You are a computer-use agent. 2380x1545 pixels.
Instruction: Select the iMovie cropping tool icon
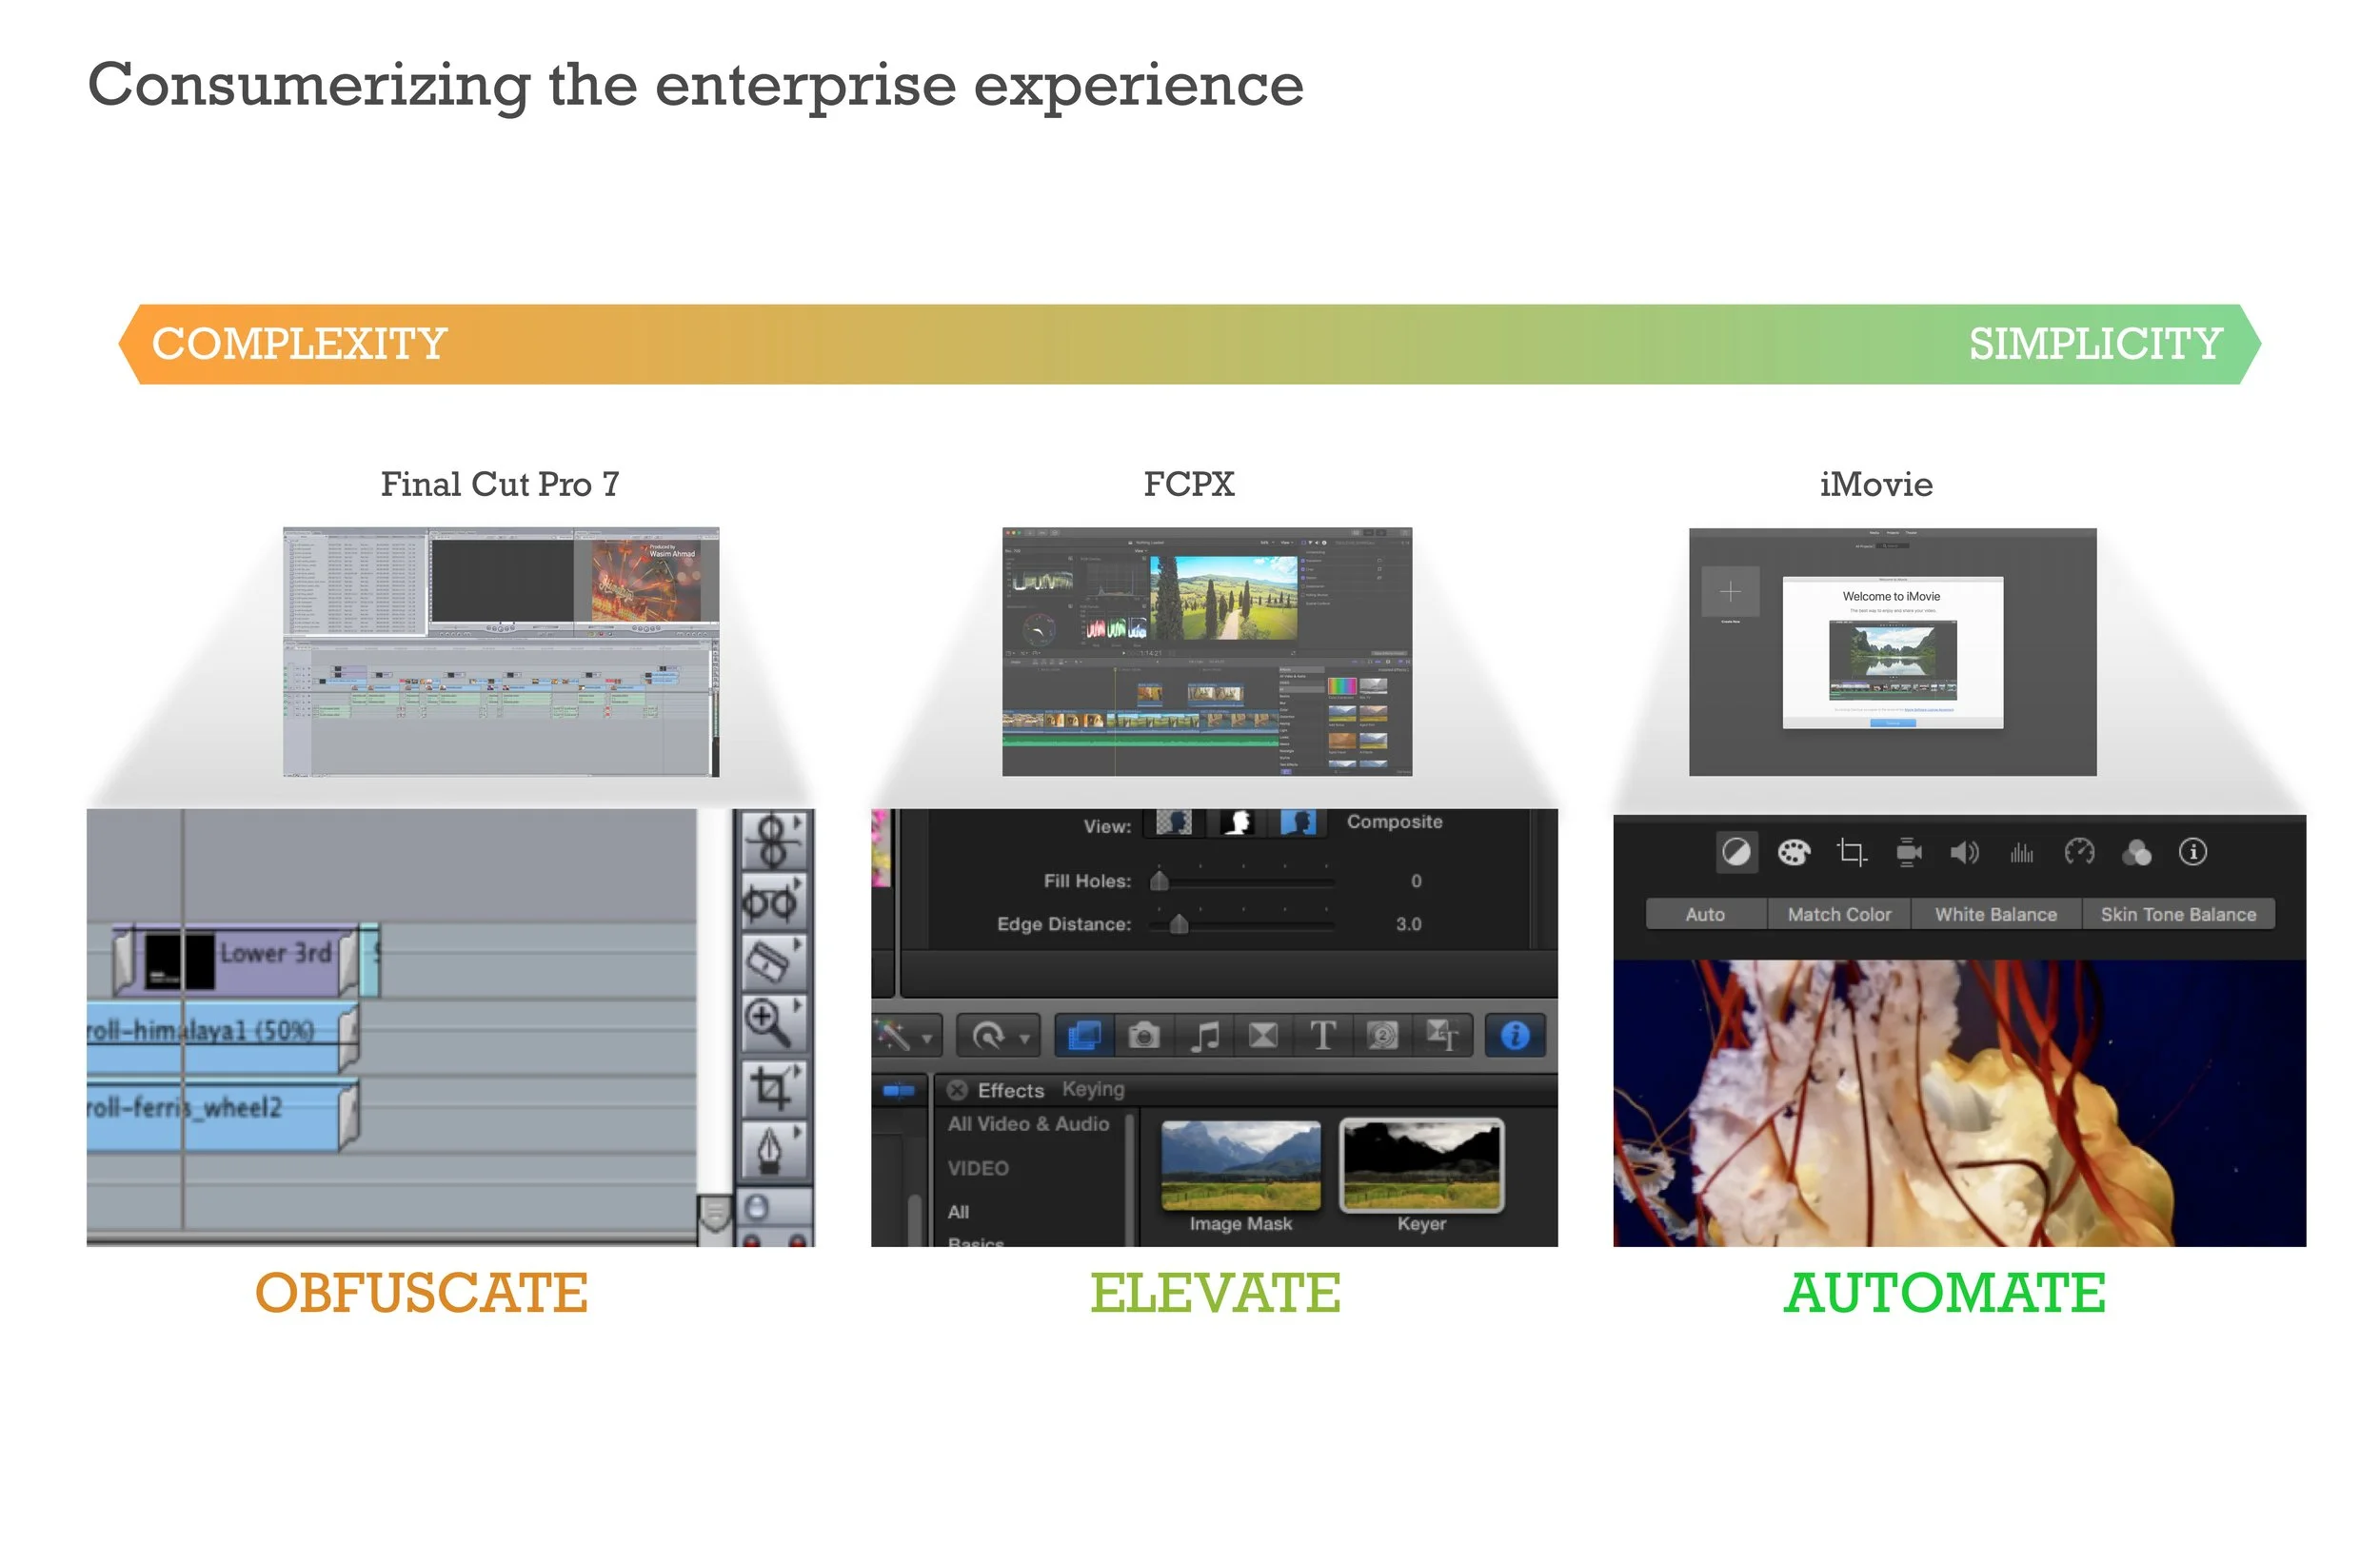(x=1850, y=852)
